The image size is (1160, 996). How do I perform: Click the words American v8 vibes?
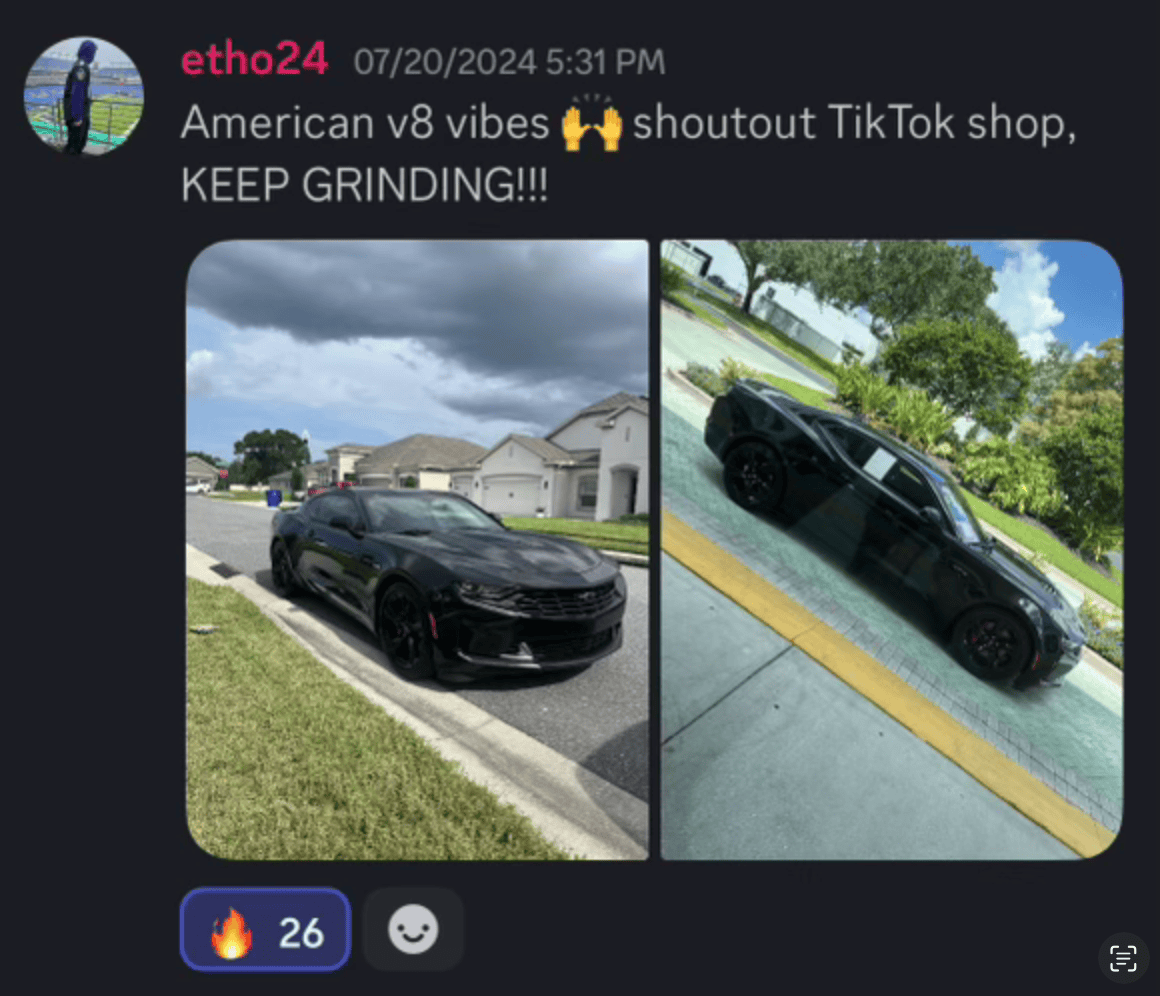coord(365,122)
